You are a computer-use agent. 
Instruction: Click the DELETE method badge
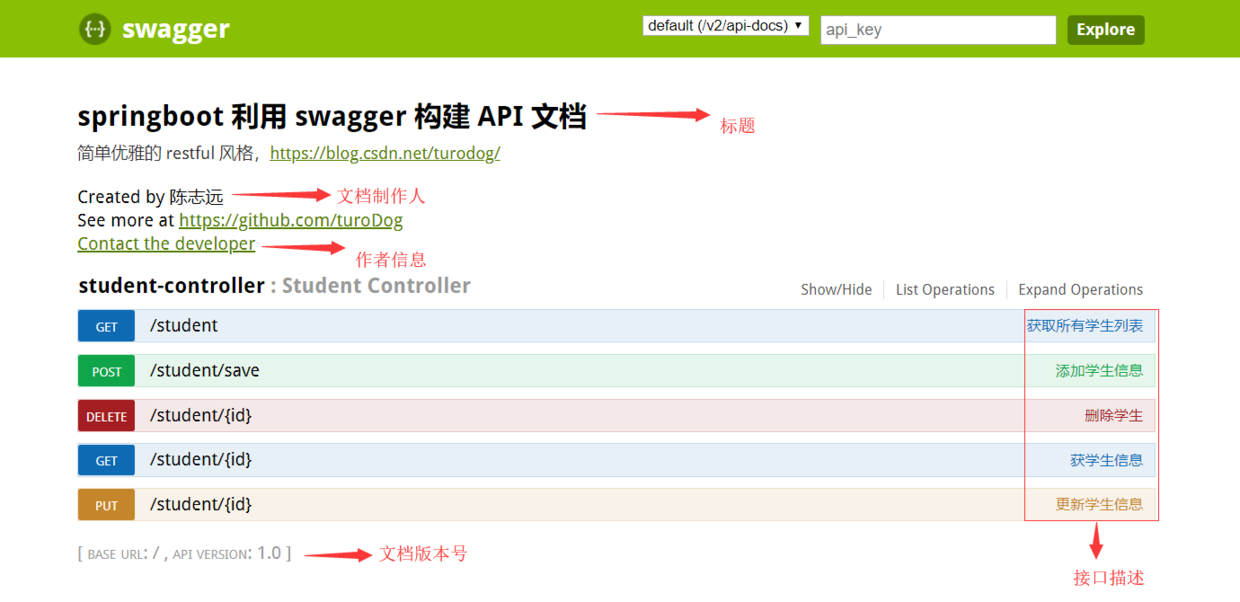(x=107, y=416)
